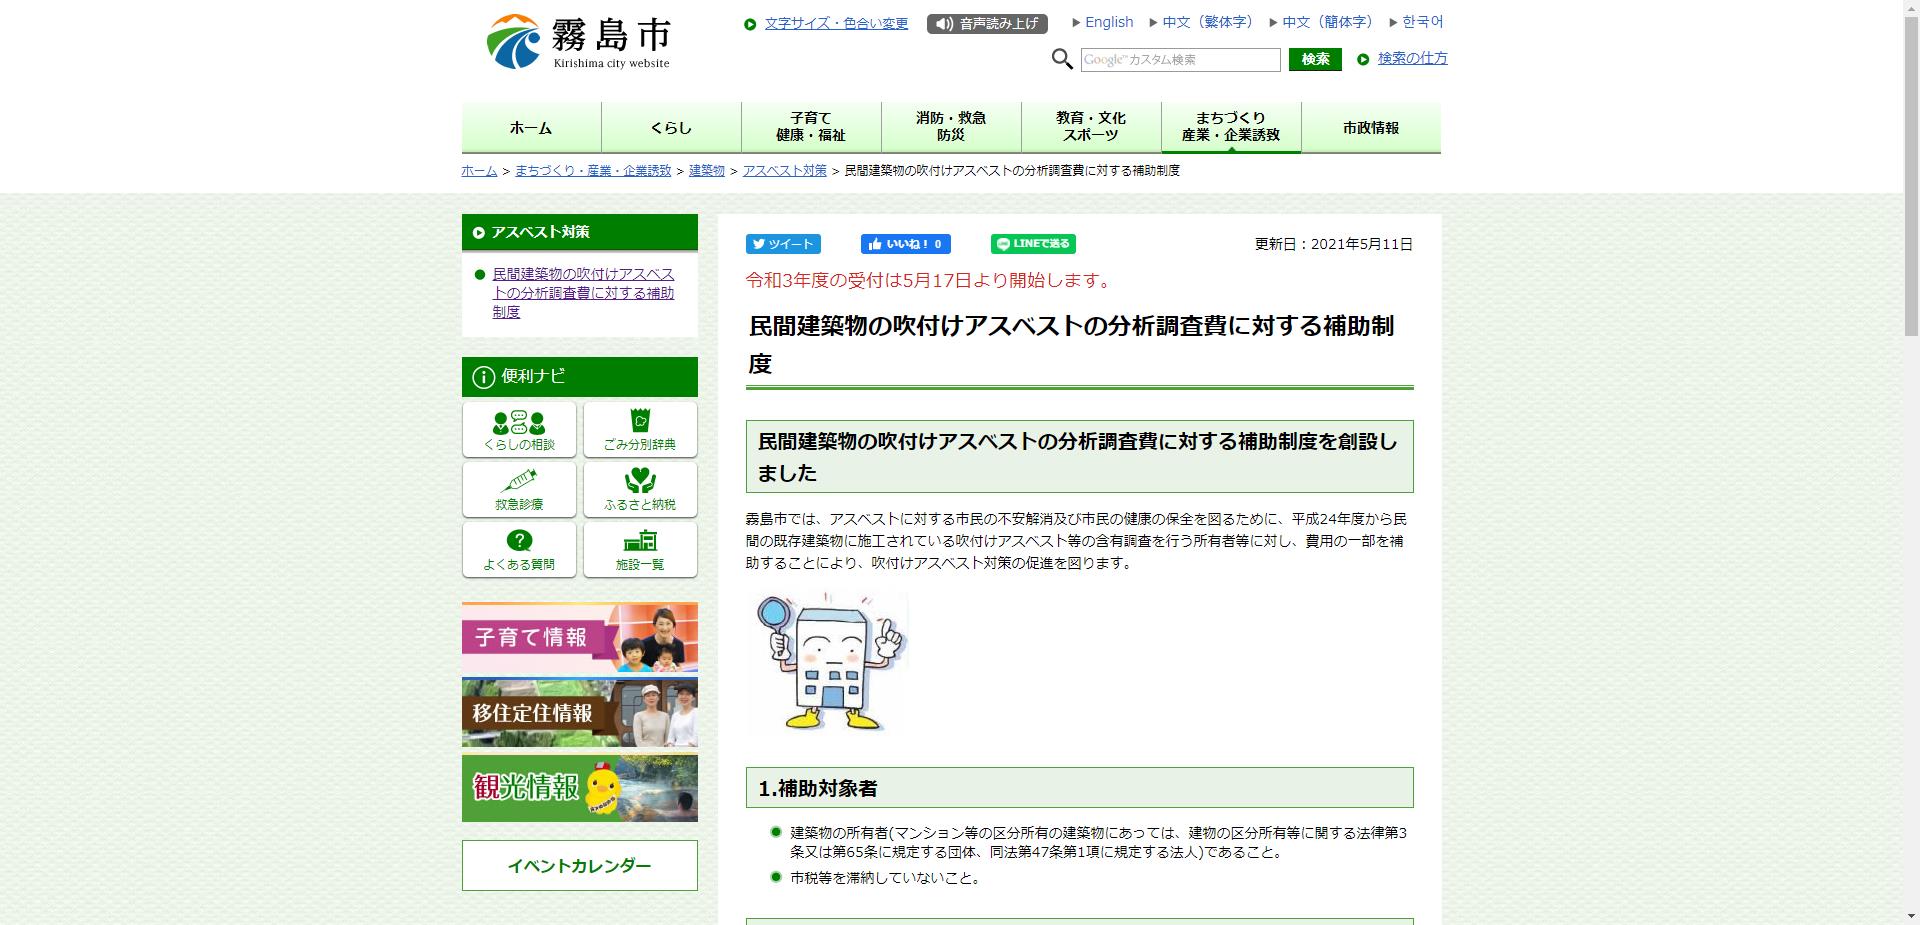1920x925 pixels.
Task: Click the 検索 search button
Action: tap(1315, 59)
